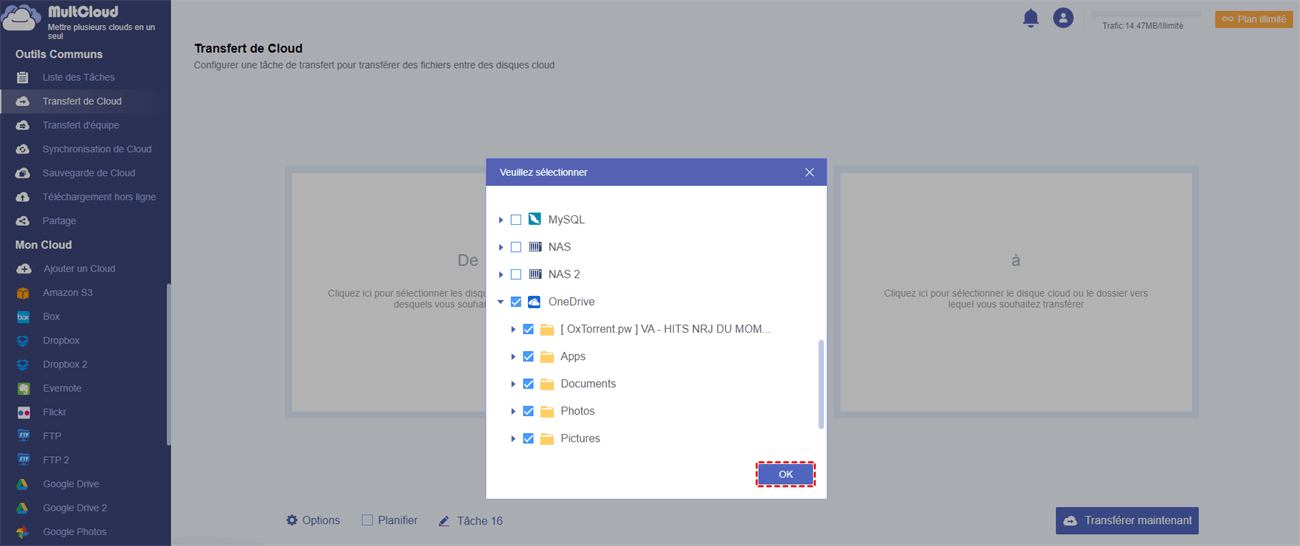Click the Partage cloud icon
The image size is (1300, 546).
[x=22, y=221]
